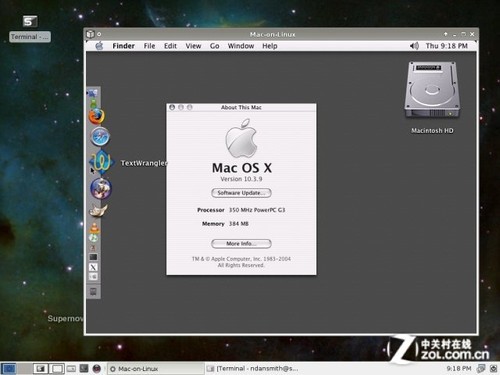Click the Terminal desktop shortcut icon
Screen dimensions: 500x375
[30, 21]
